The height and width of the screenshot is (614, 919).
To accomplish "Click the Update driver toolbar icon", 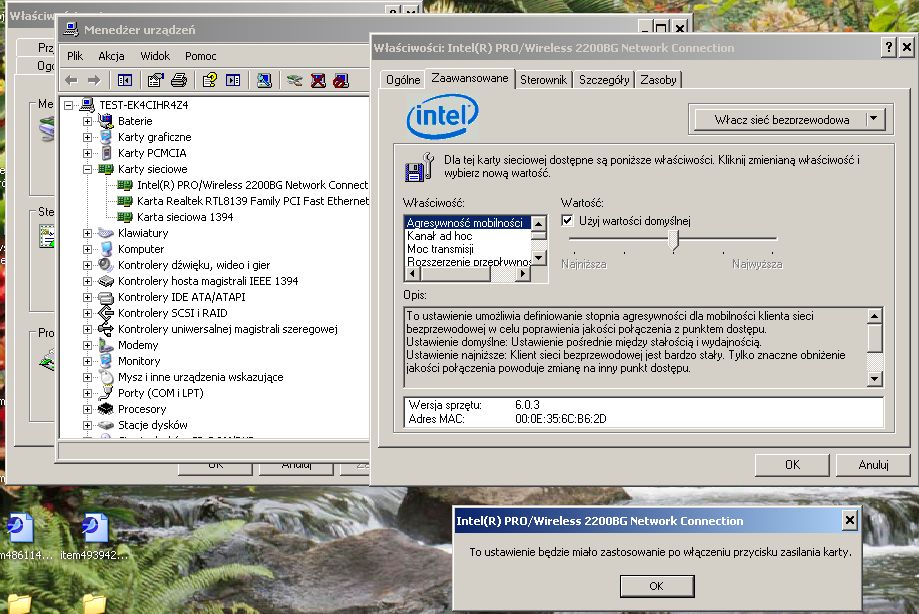I will [264, 80].
